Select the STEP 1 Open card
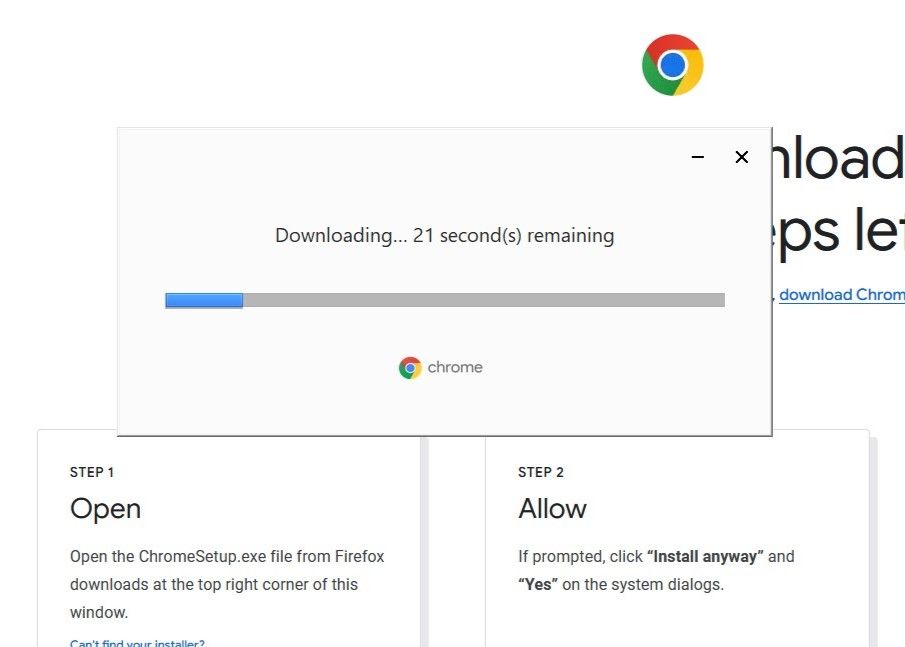Viewport: 905px width, 647px height. point(228,550)
